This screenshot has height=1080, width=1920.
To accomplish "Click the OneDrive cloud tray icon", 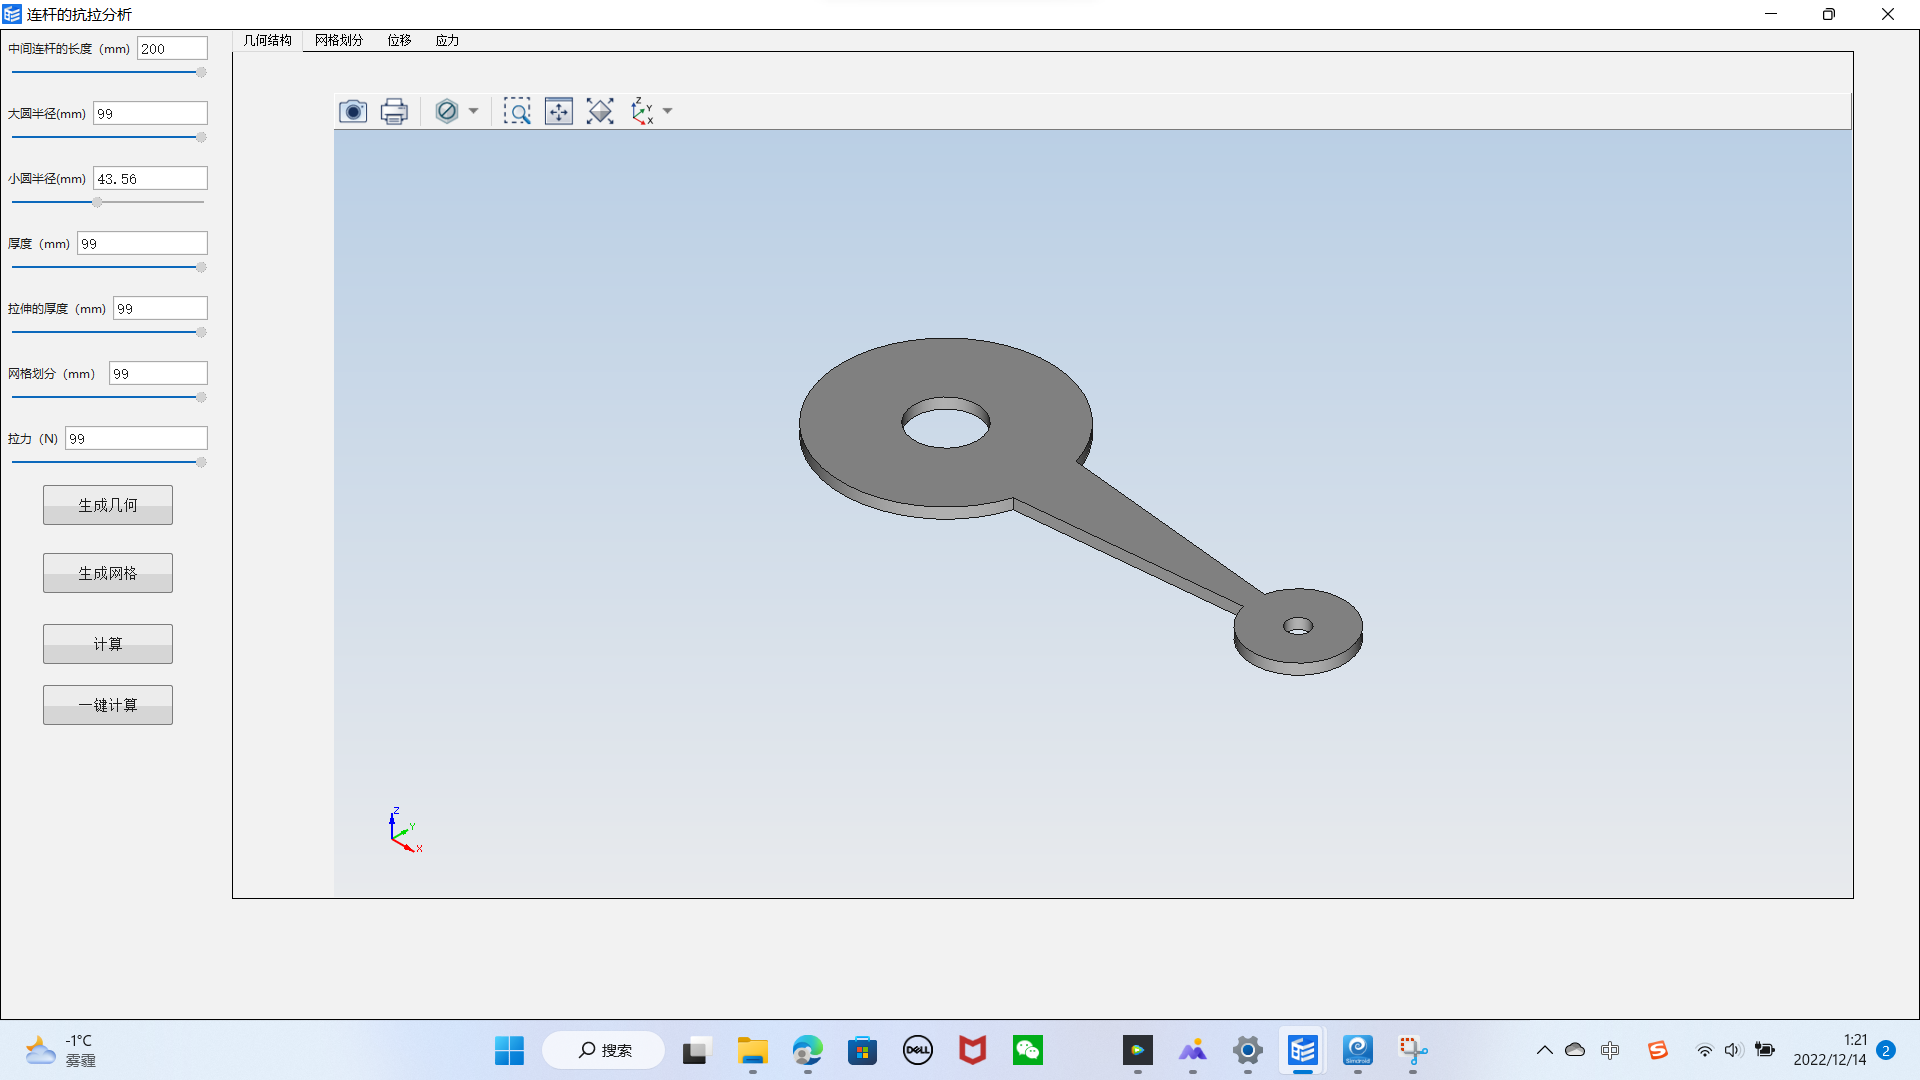I will click(x=1575, y=1050).
